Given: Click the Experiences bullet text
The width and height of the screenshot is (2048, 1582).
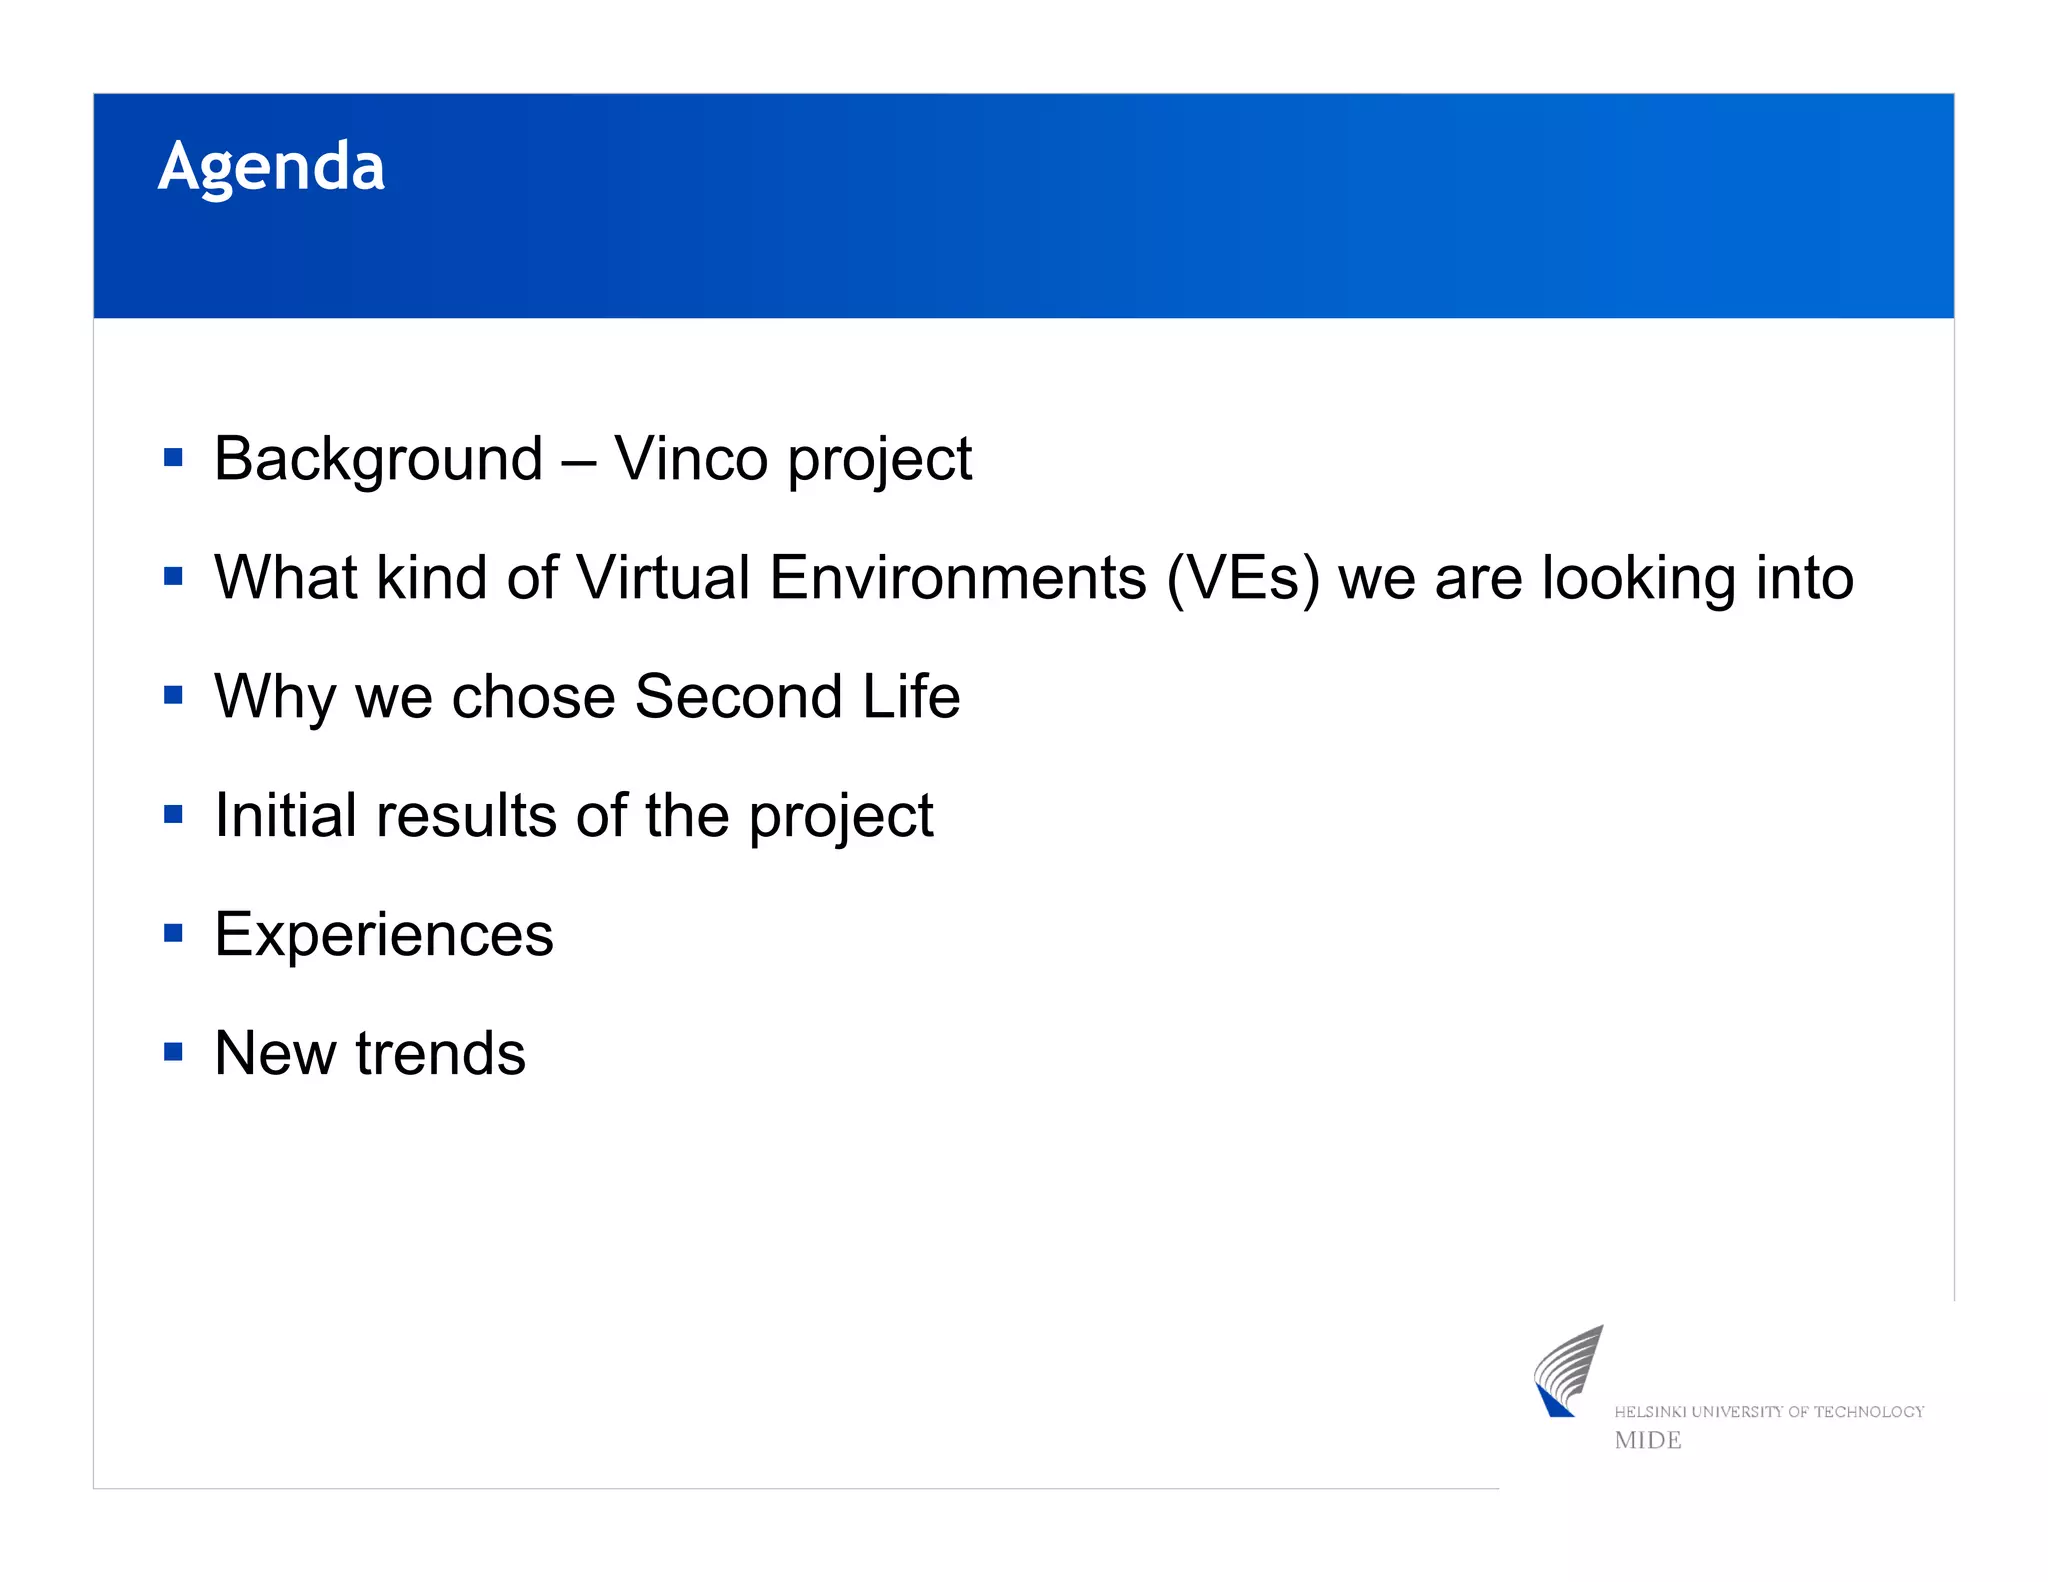Looking at the screenshot, I should (x=384, y=935).
